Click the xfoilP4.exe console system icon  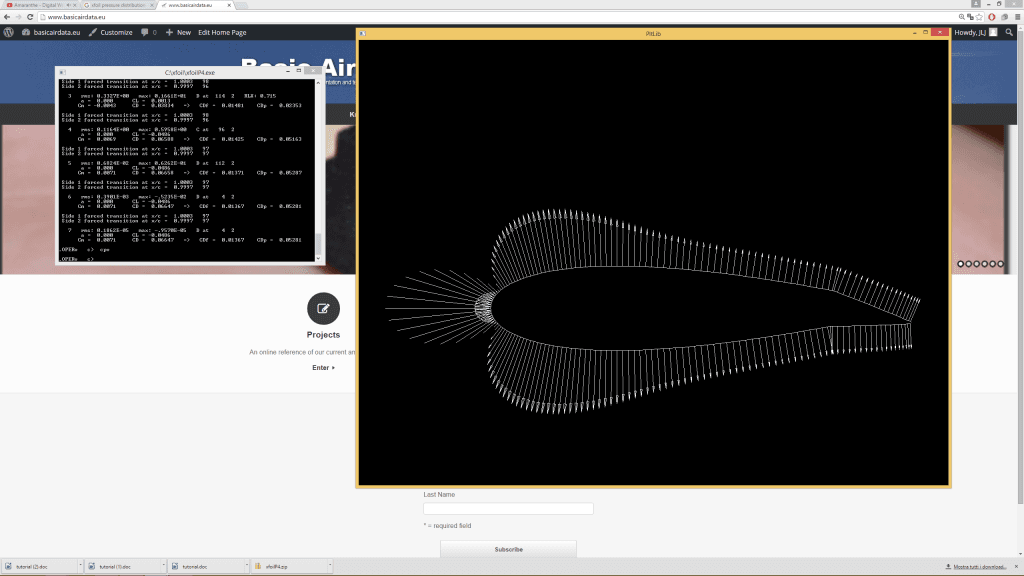[62, 72]
